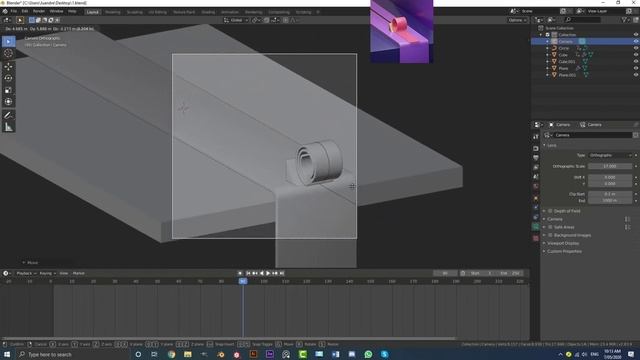
Task: Enable the Depth of Field checkbox
Action: (x=550, y=211)
